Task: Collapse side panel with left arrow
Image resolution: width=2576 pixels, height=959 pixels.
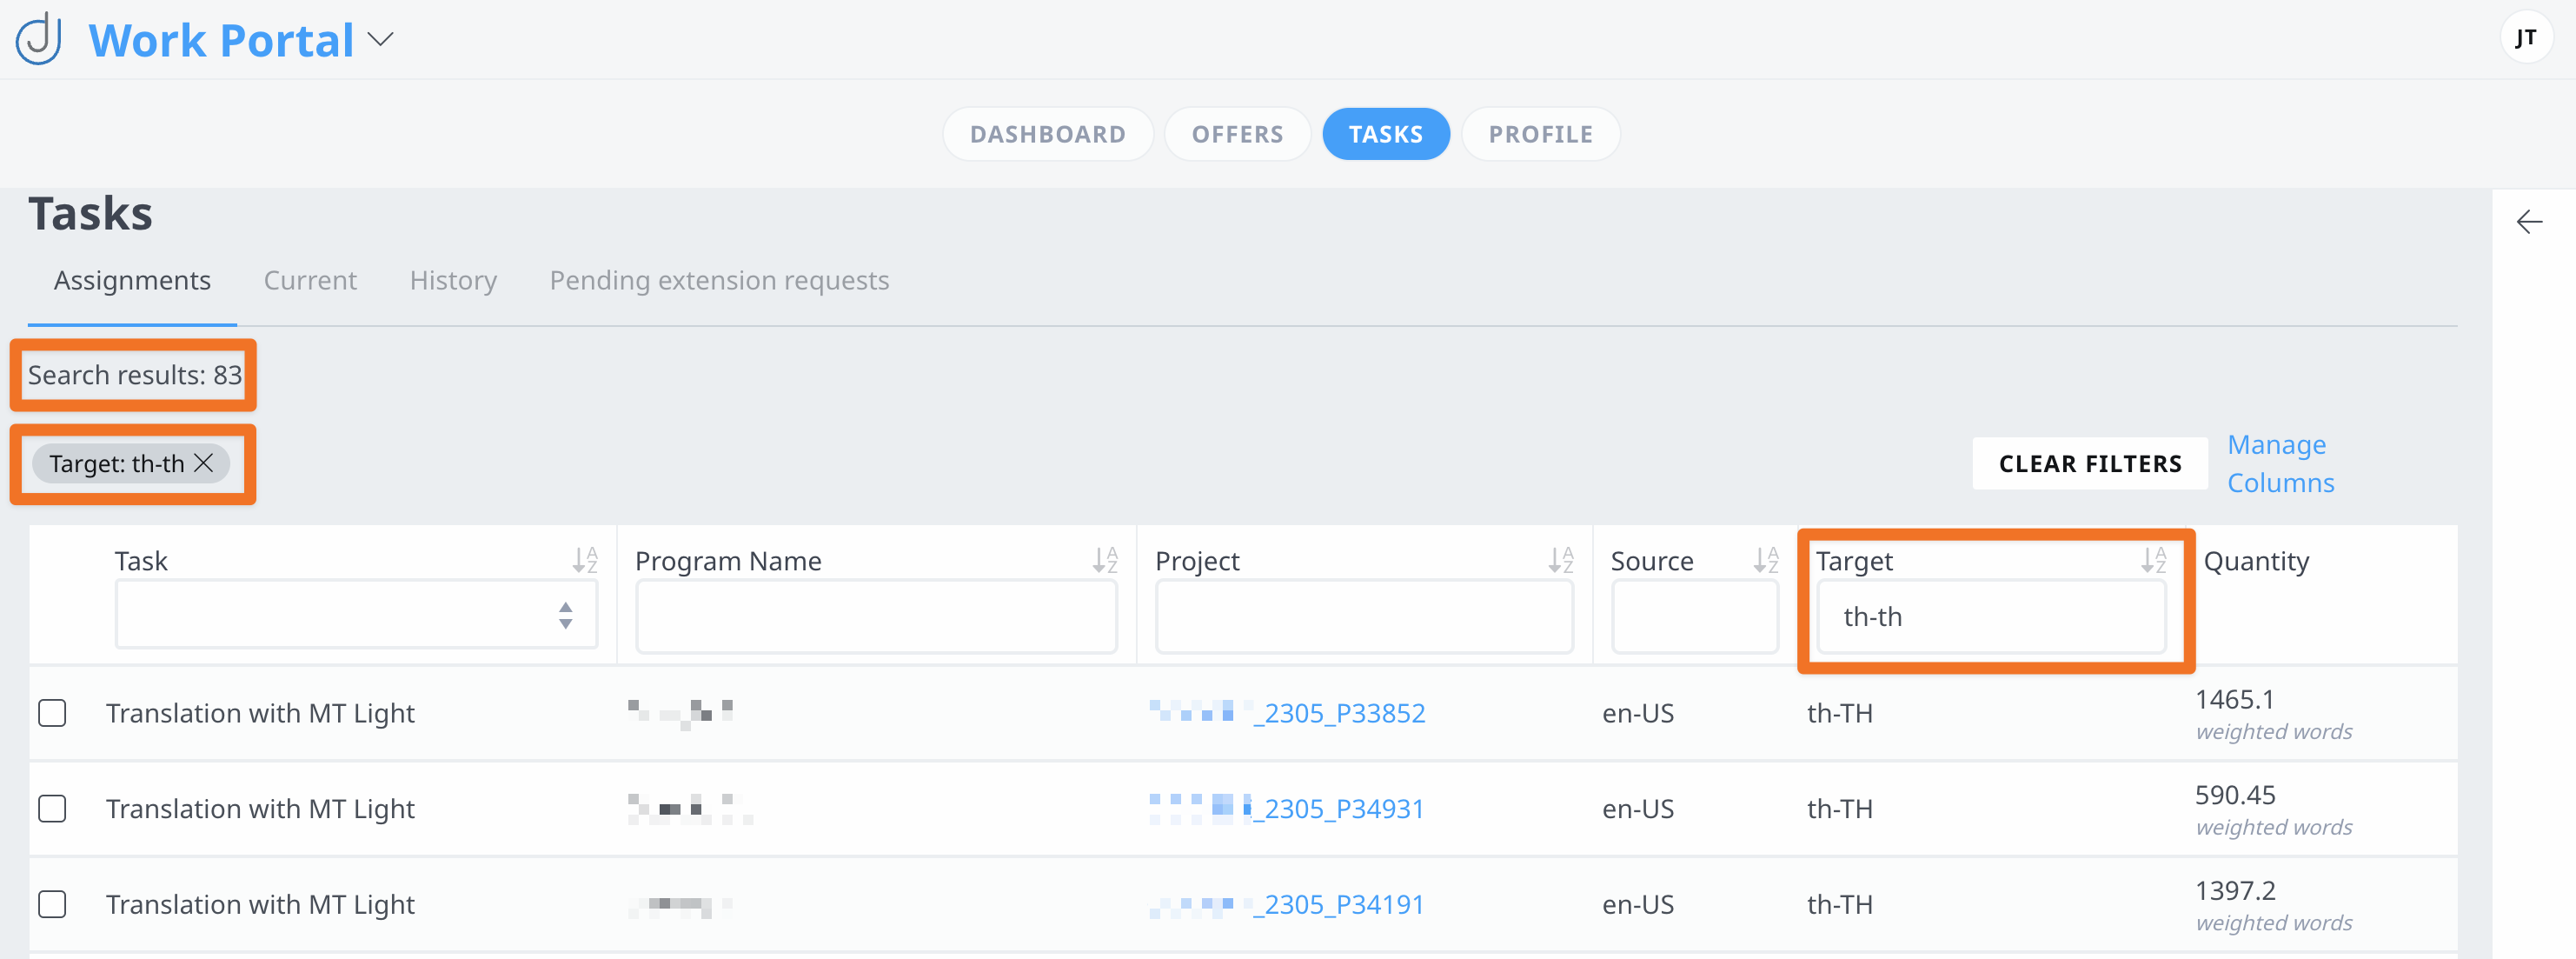Action: pos(2528,222)
